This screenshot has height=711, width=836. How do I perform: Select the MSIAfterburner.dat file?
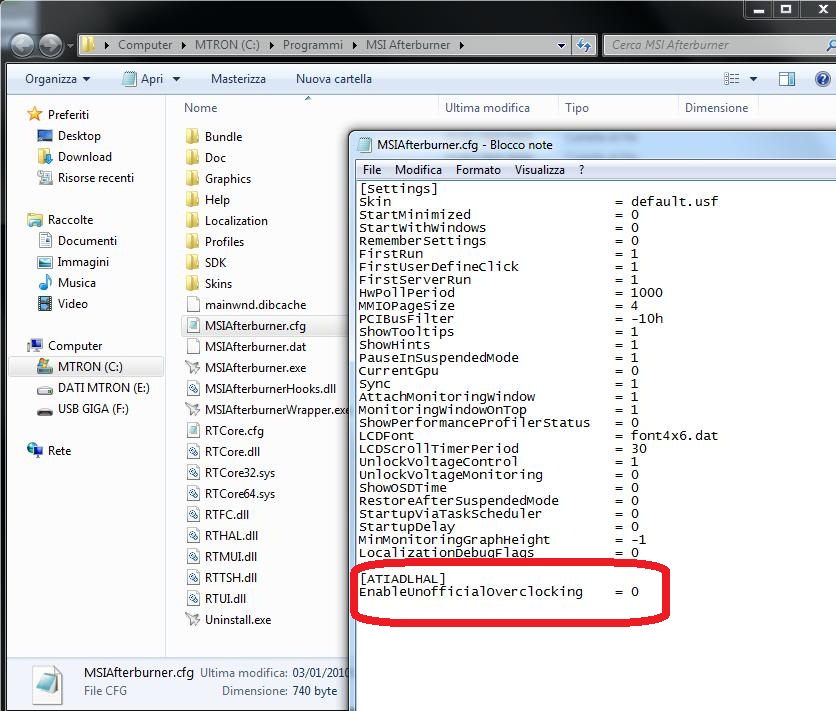[x=246, y=347]
